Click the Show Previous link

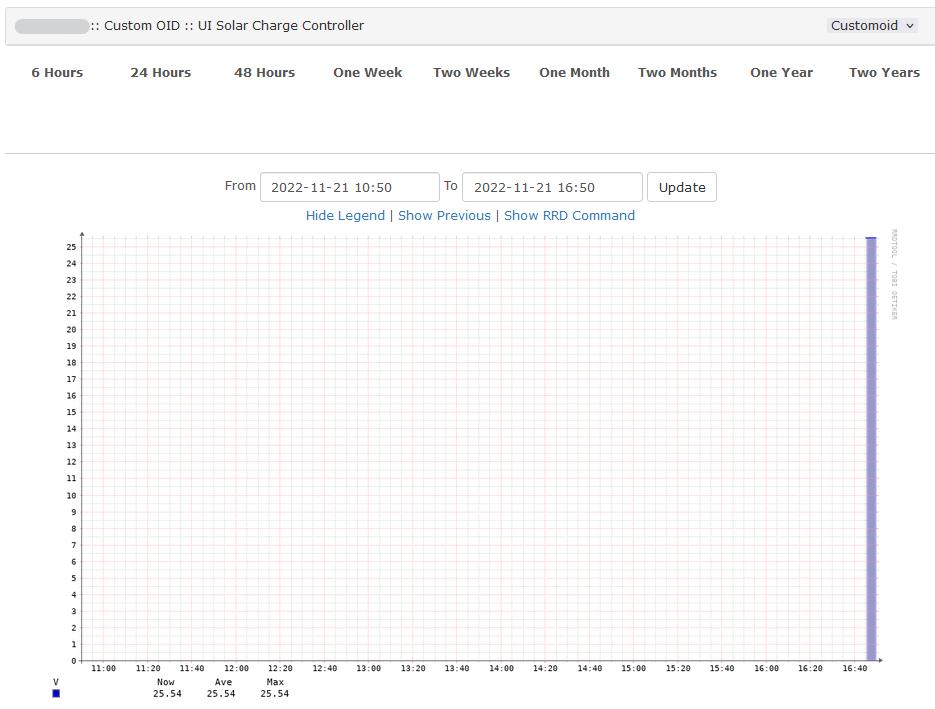[444, 215]
